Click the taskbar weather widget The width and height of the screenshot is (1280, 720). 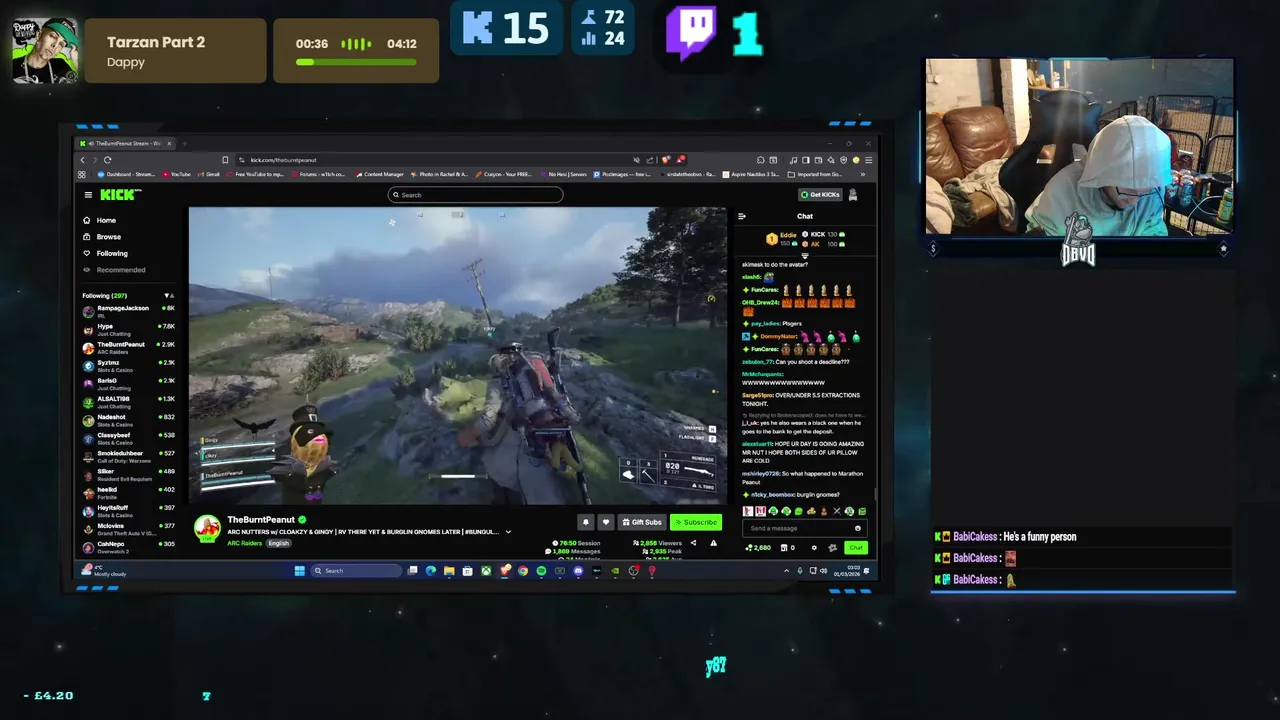pos(104,571)
